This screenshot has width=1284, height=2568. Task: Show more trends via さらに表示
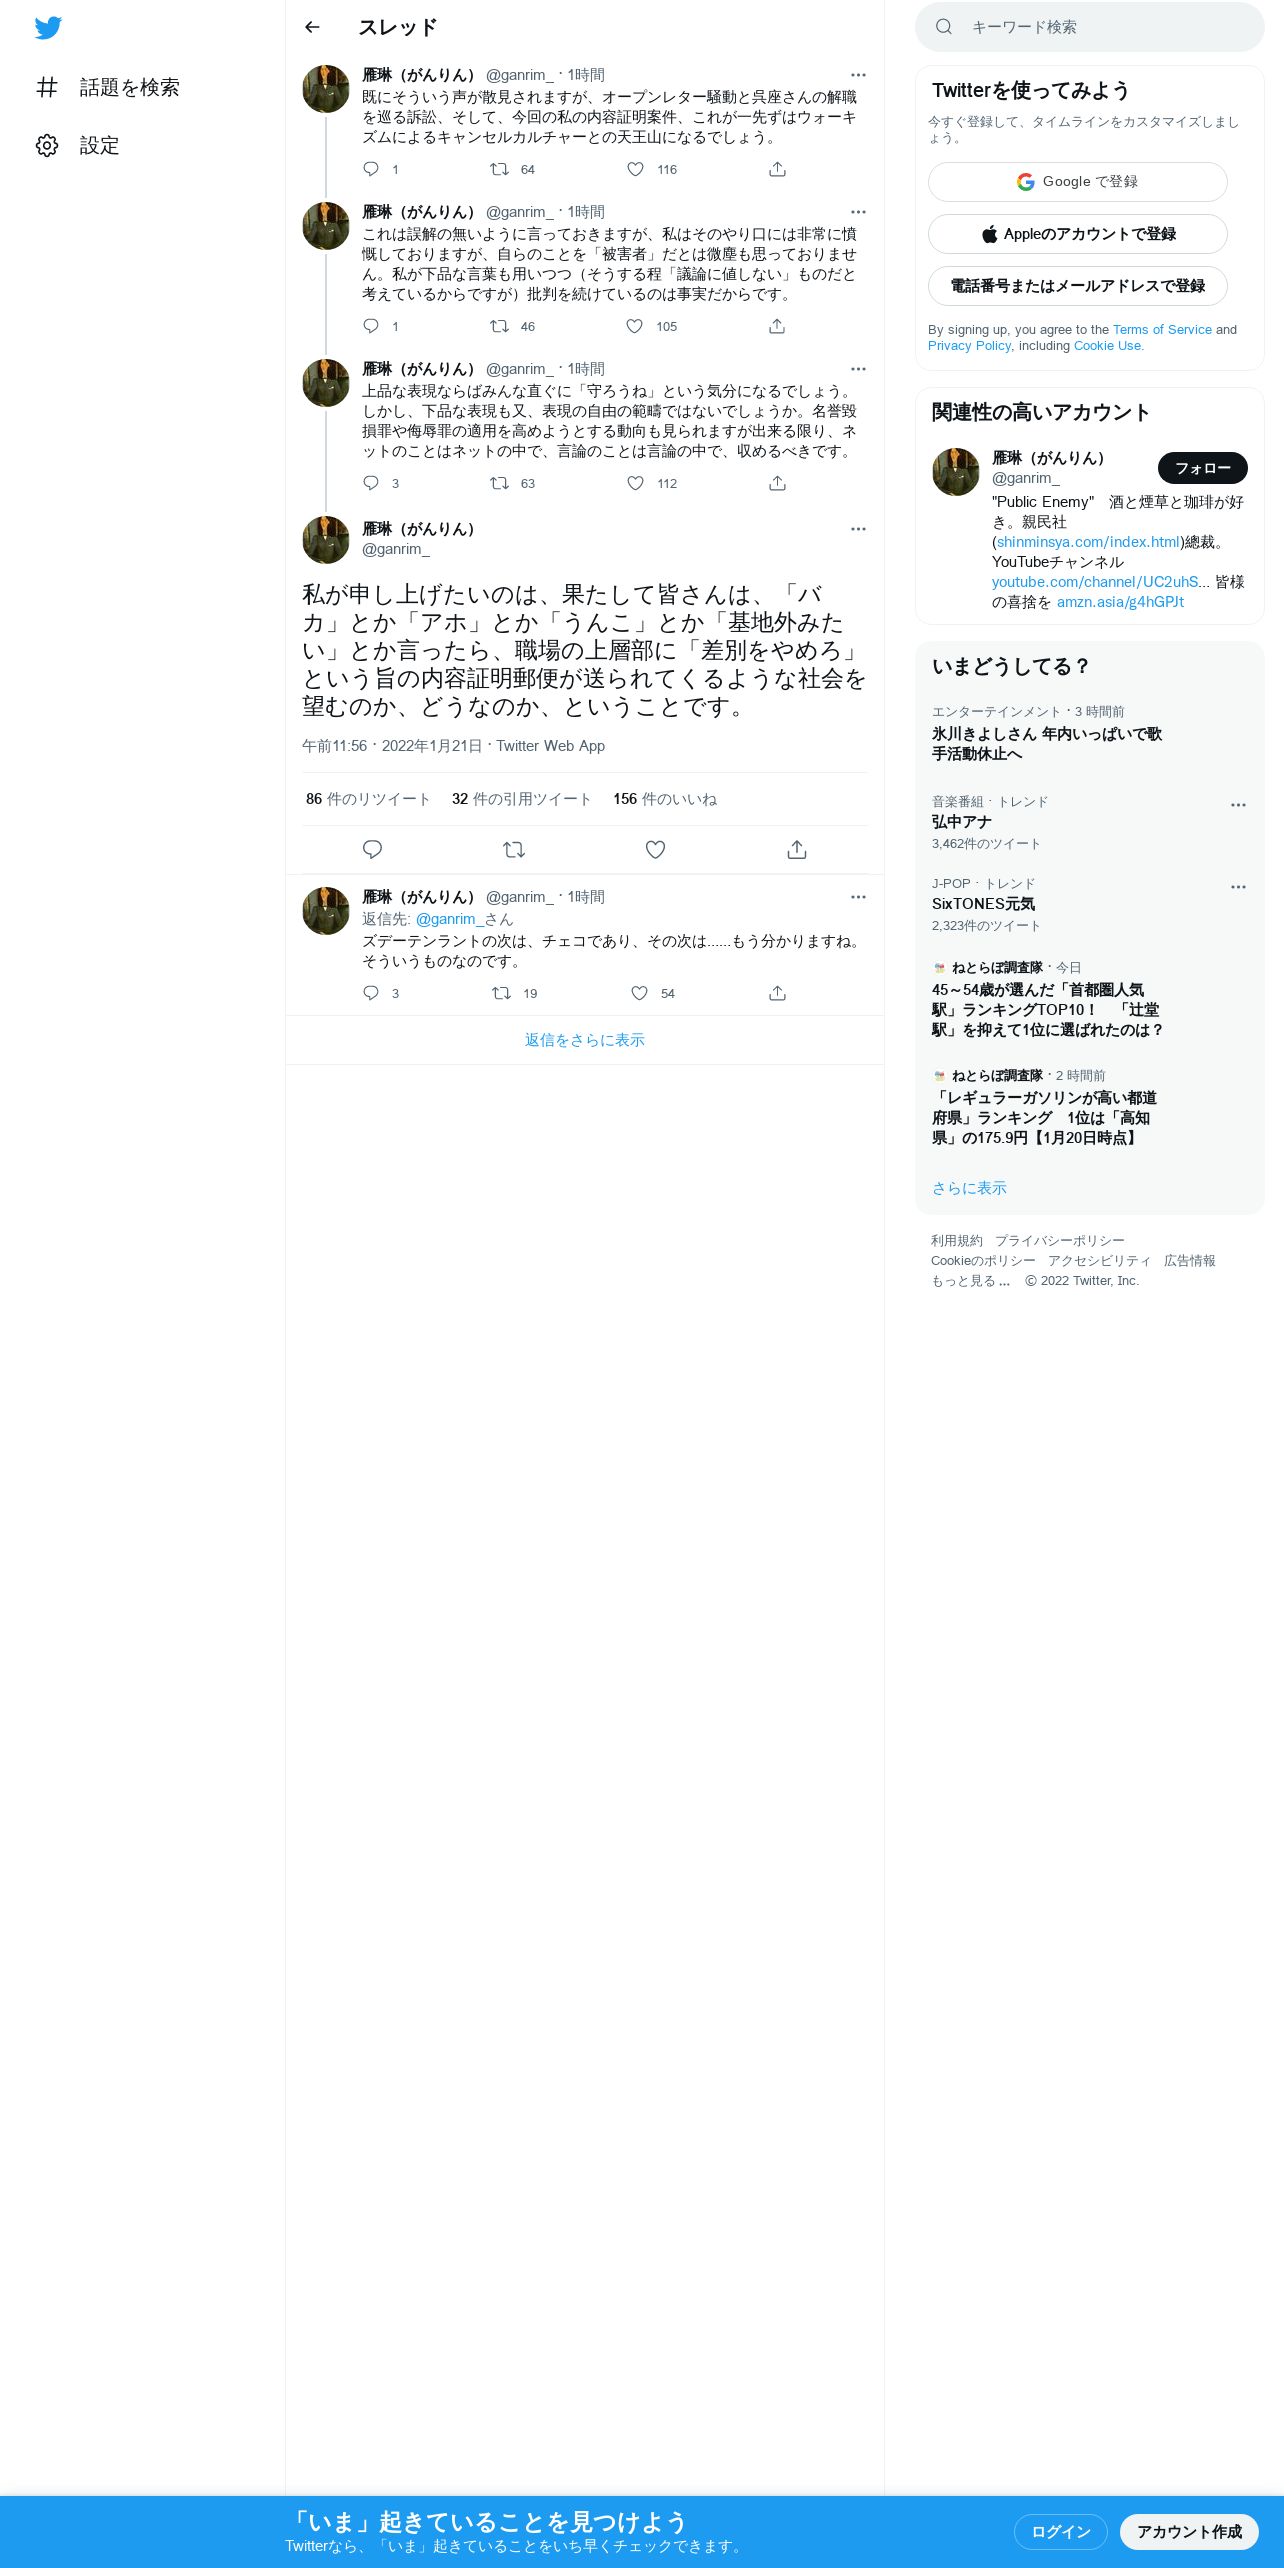click(x=969, y=1188)
